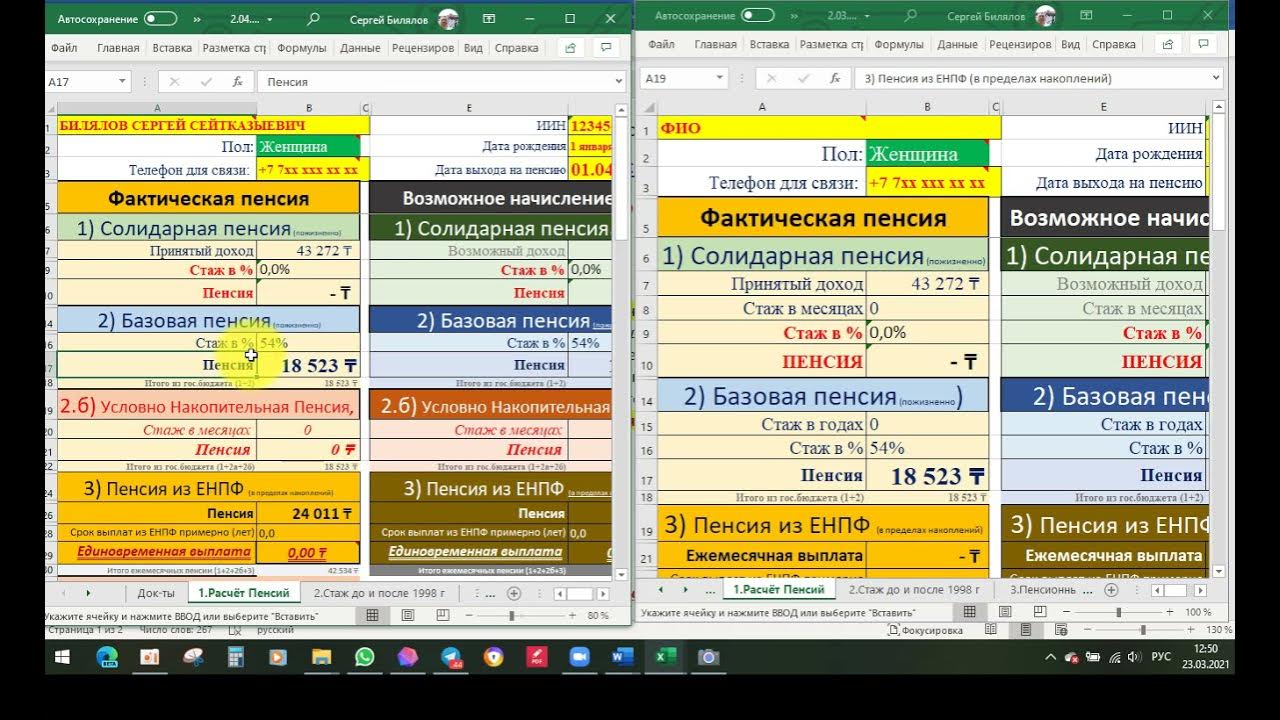
Task: Add new sheet in right Excel window
Action: [x=1110, y=590]
